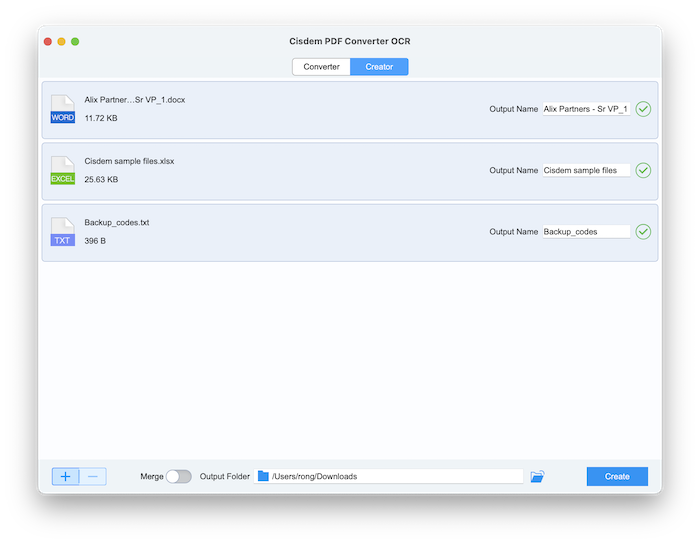Open the browse output folder icon

coord(538,476)
